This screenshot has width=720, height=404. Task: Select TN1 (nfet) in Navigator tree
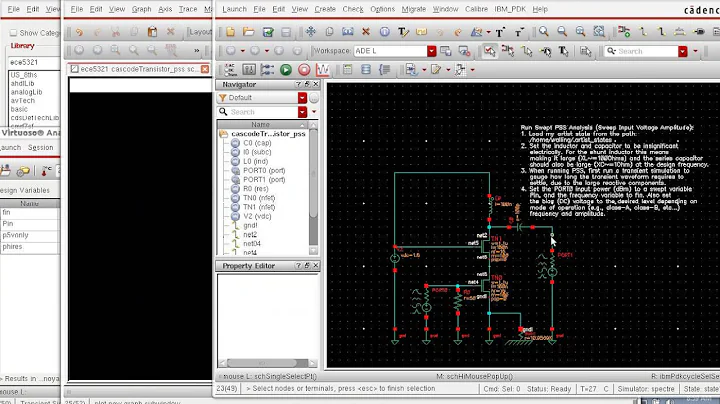[259, 207]
